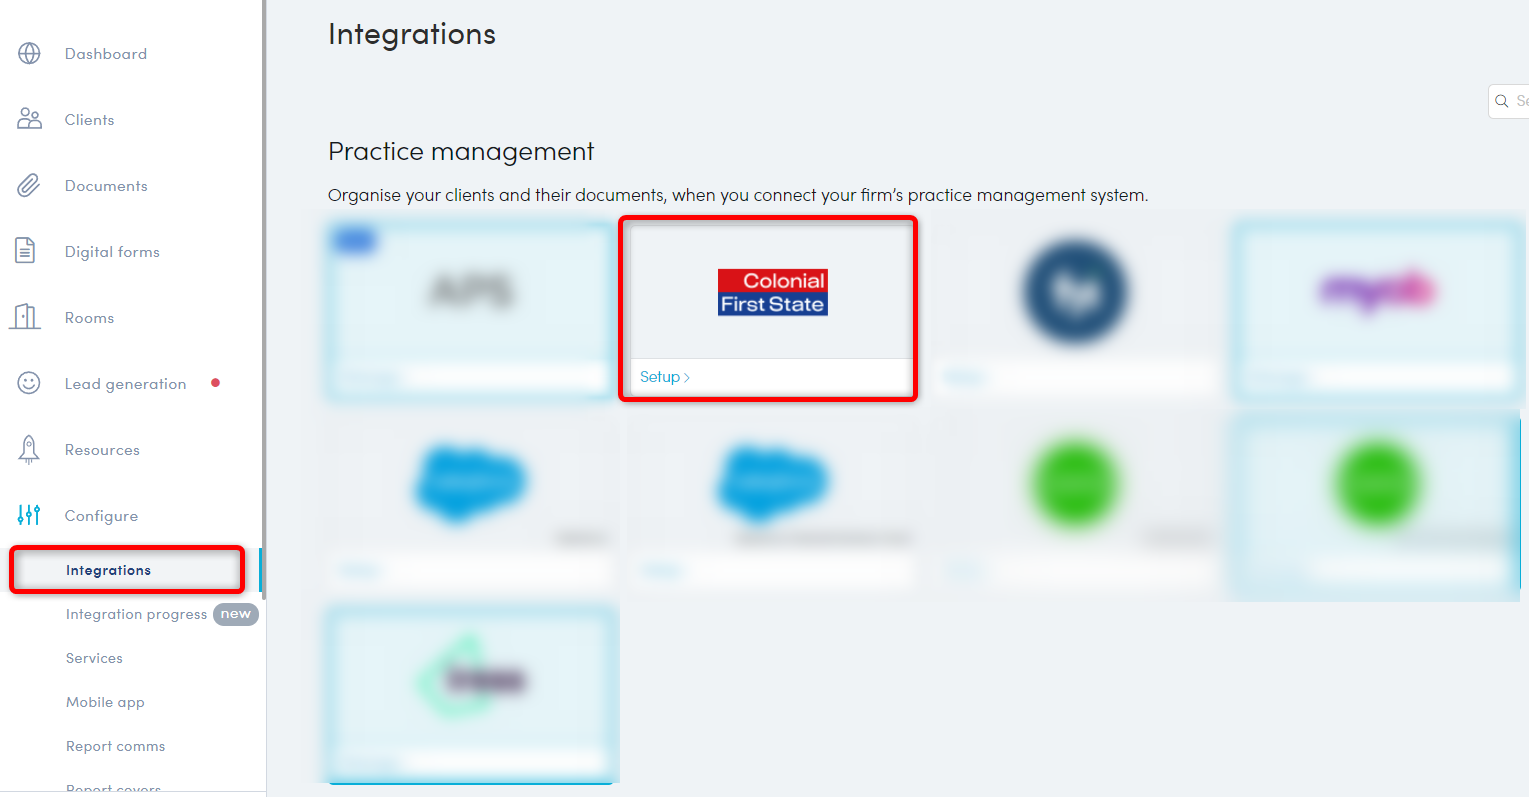Click the blurred MYOB integration card
This screenshot has height=797, width=1529.
click(x=1377, y=310)
